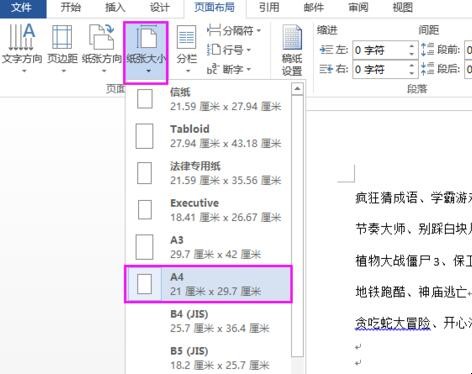The image size is (472, 374).
Task: Open the Line Numbers (行号) dropdown
Action: 229,50
